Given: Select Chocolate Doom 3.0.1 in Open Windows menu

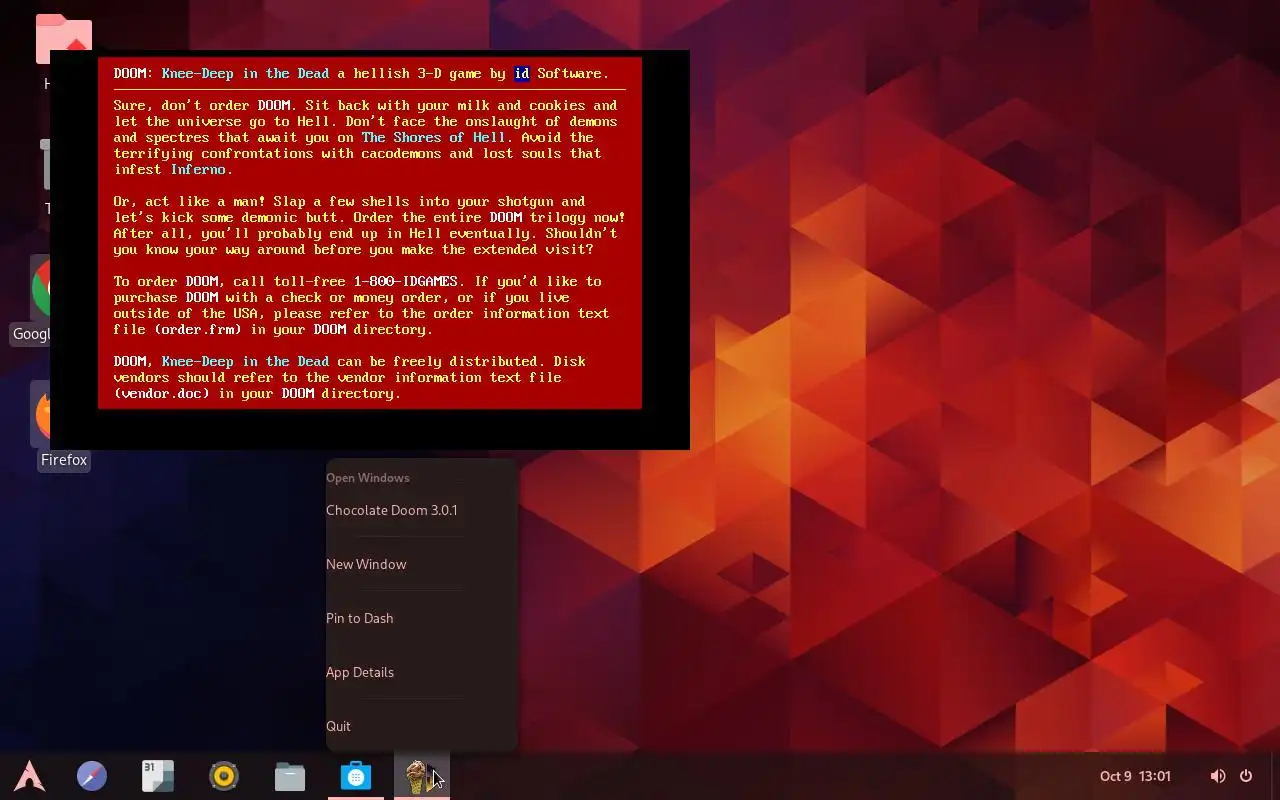Looking at the screenshot, I should [x=422, y=510].
